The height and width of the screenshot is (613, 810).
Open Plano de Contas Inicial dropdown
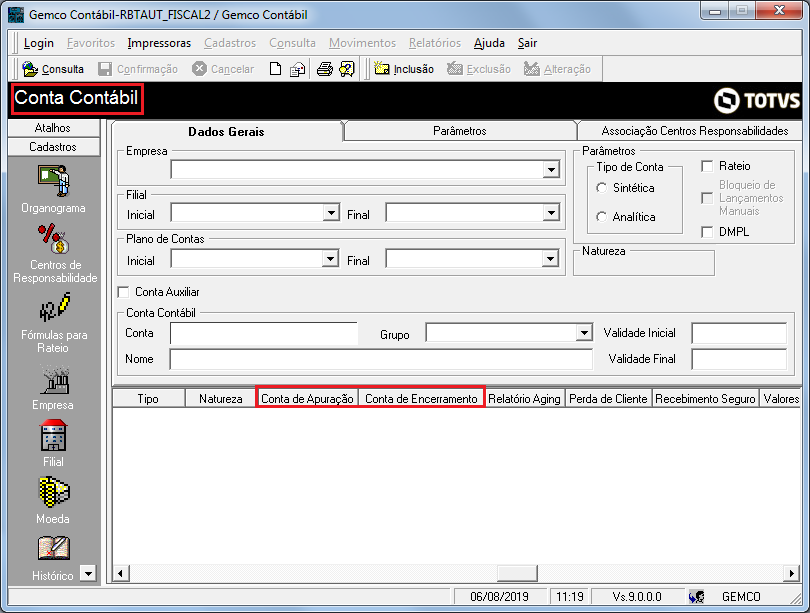click(331, 258)
